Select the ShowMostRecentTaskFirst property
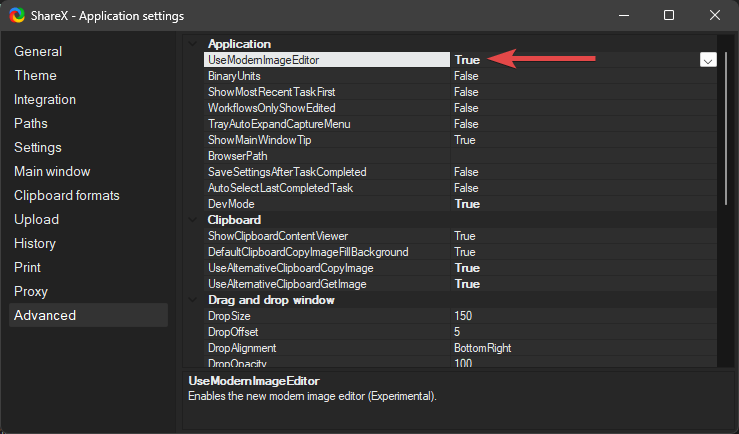This screenshot has height=434, width=739. pyautogui.click(x=271, y=92)
